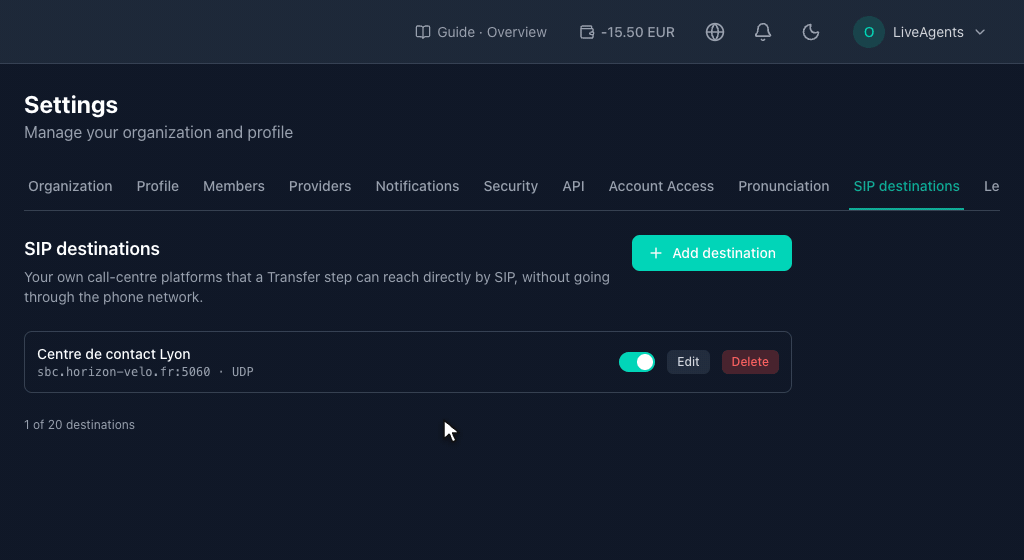Toggle dark mode moon icon
Viewport: 1024px width, 560px height.
[x=810, y=32]
